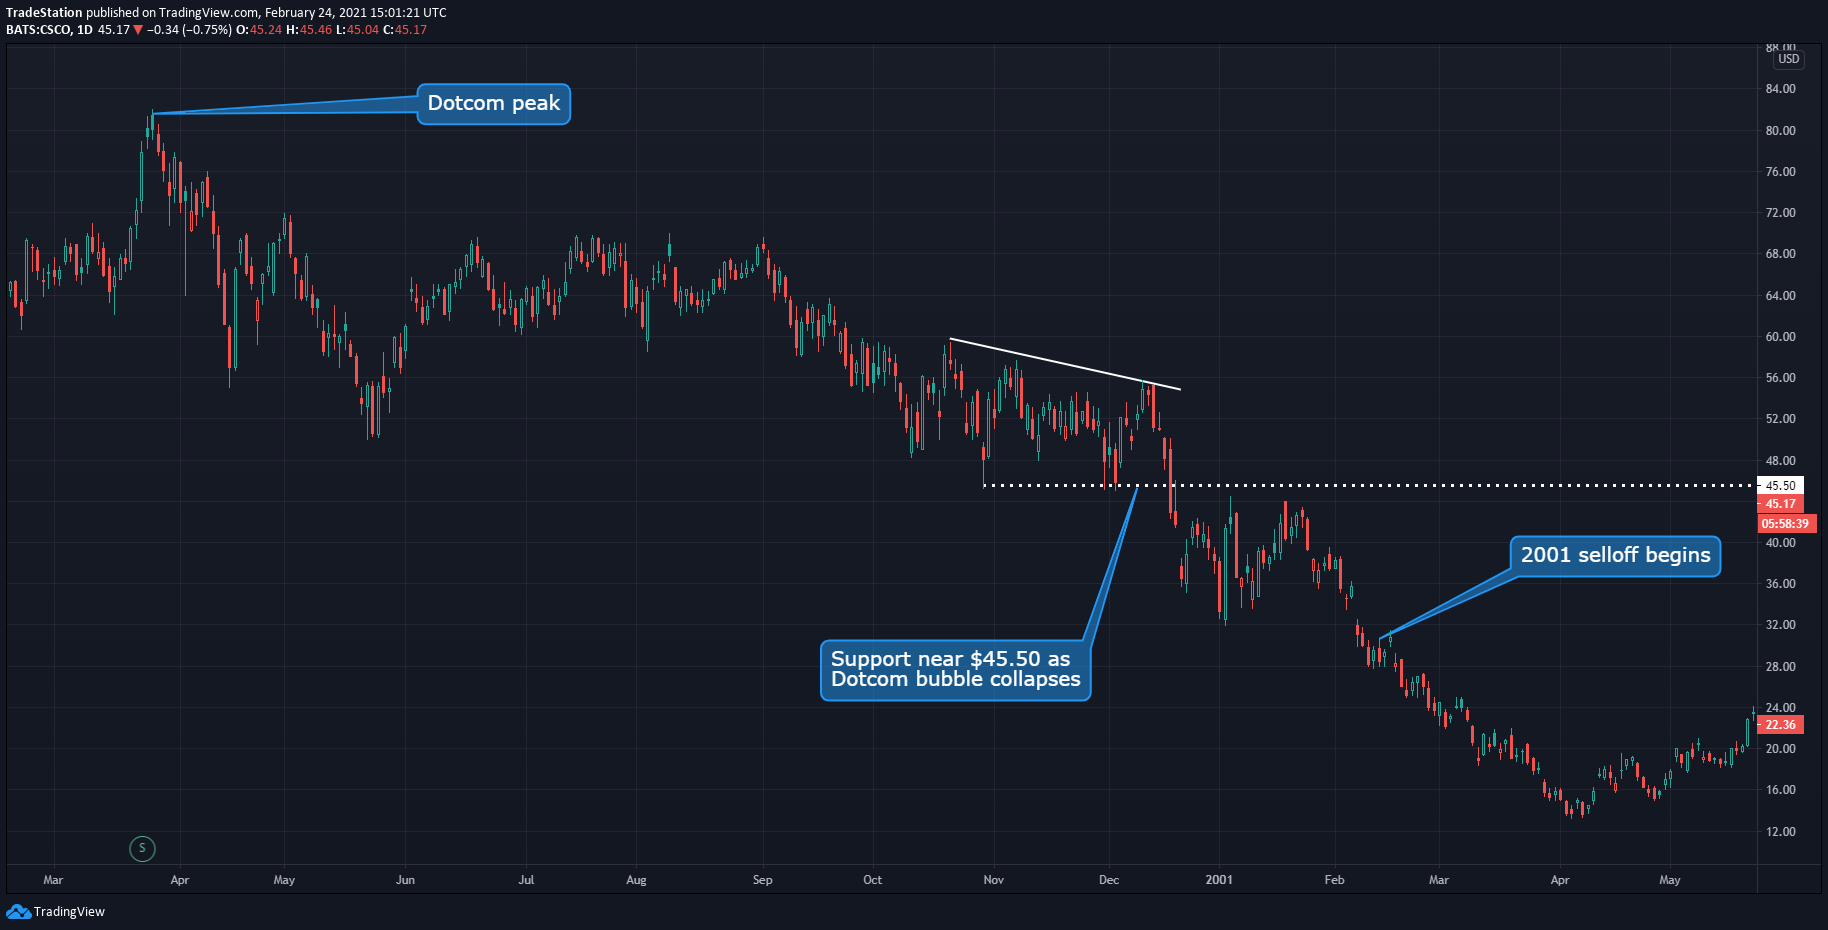Click the 32.00 price scale value
This screenshot has width=1828, height=930.
[1780, 625]
